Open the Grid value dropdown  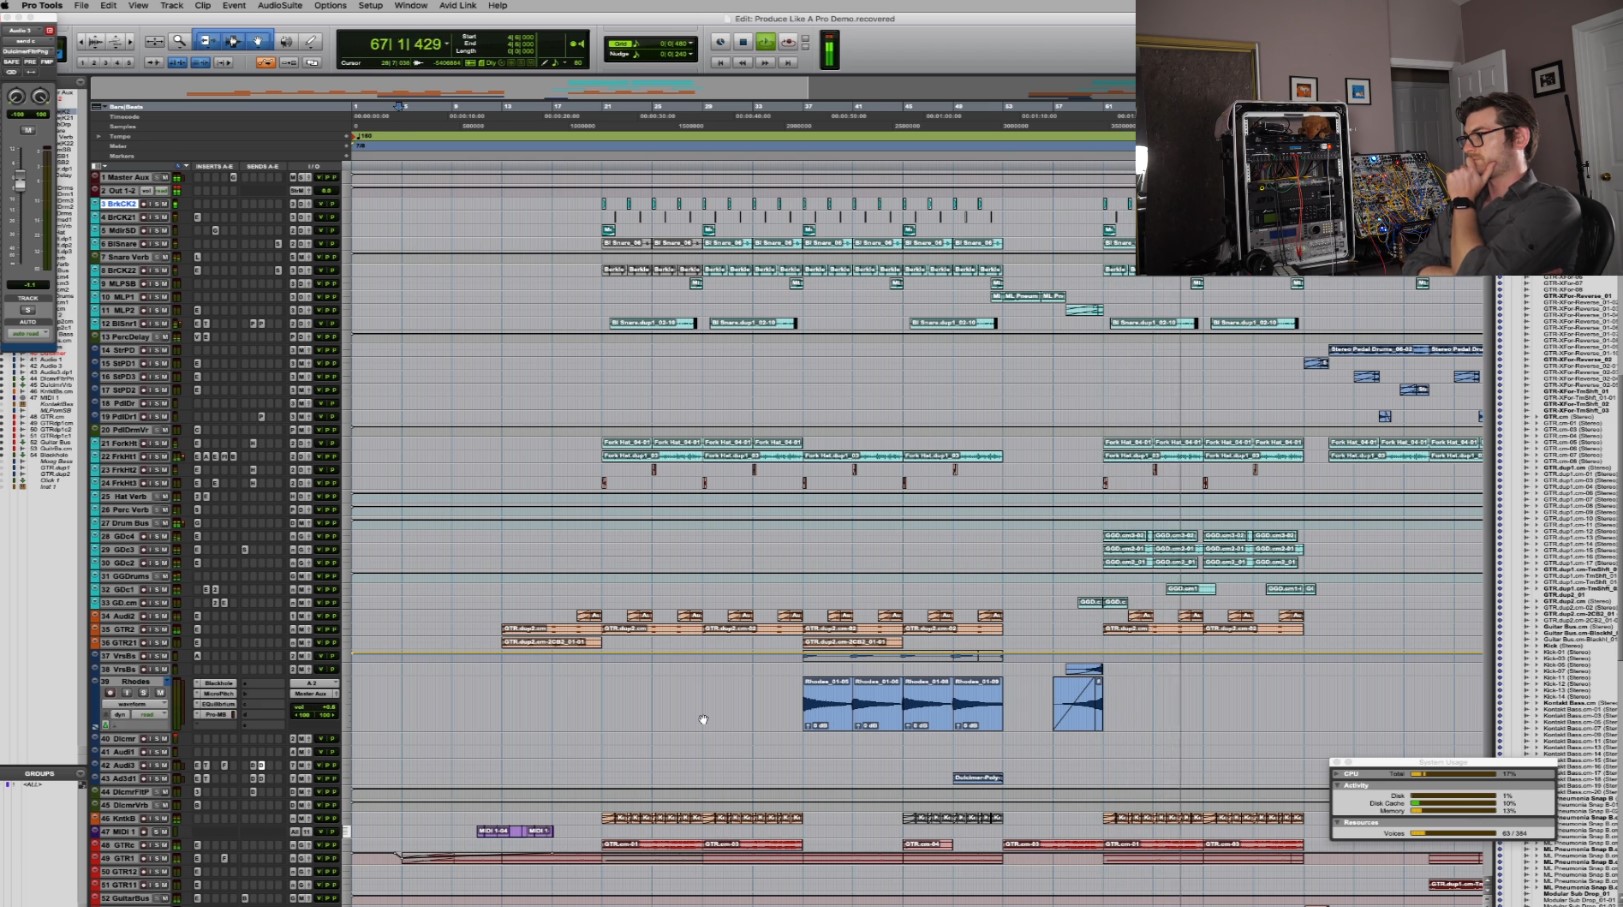pos(690,43)
